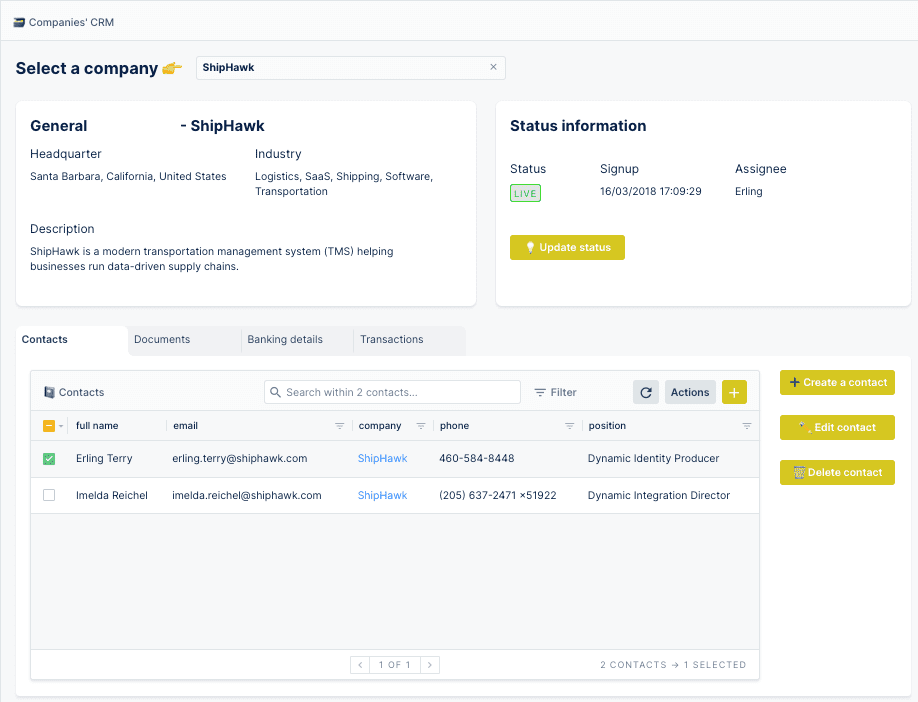Toggle the select-all header checkbox
The image size is (918, 702).
pos(49,426)
